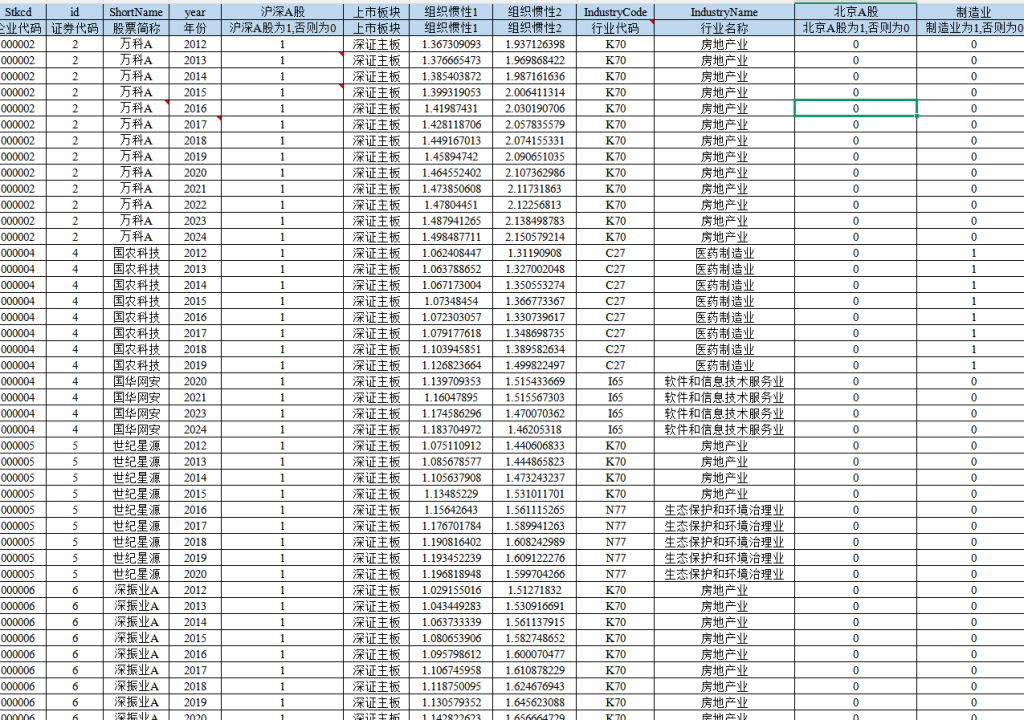The image size is (1024, 720).
Task: Select the 制造业 header cell
Action: 972,11
